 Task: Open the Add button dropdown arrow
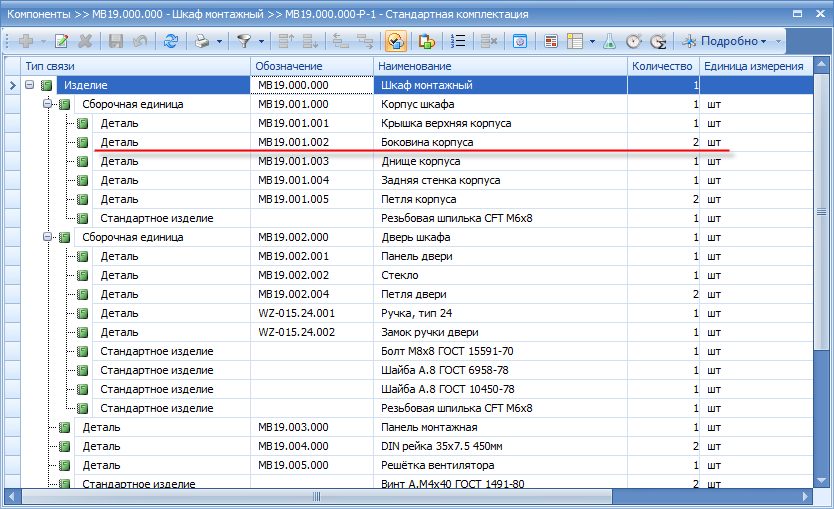coord(43,41)
